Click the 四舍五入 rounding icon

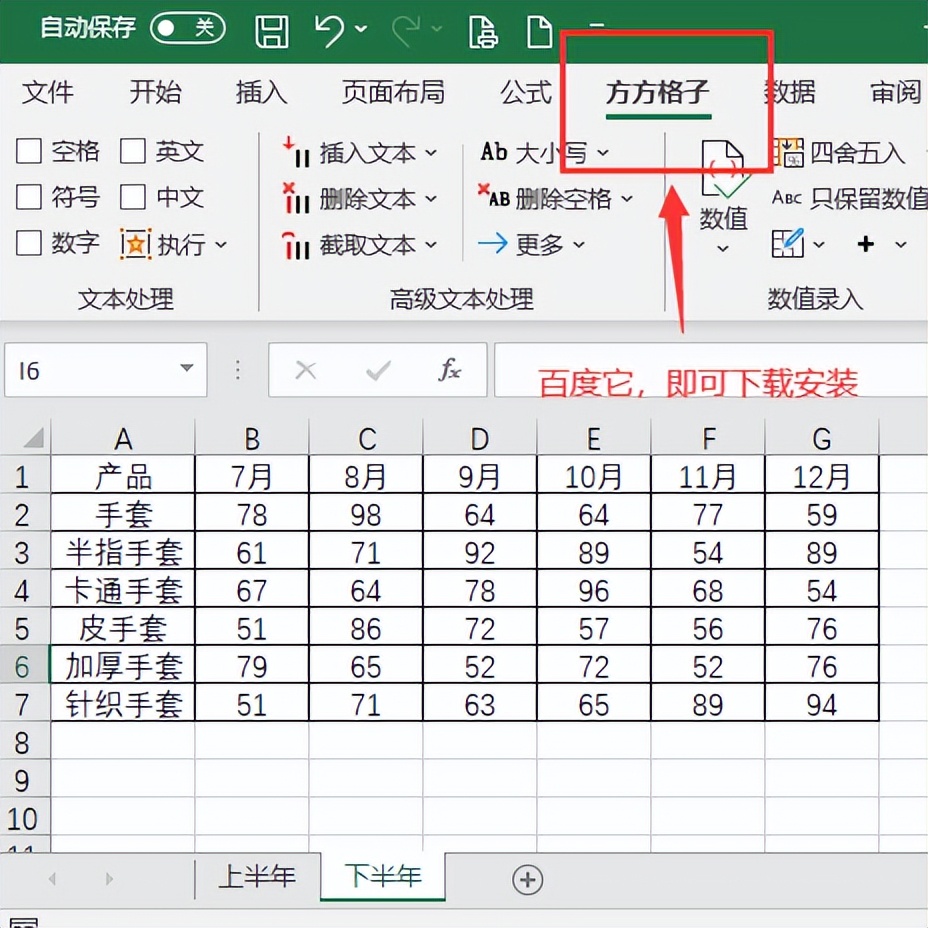791,151
